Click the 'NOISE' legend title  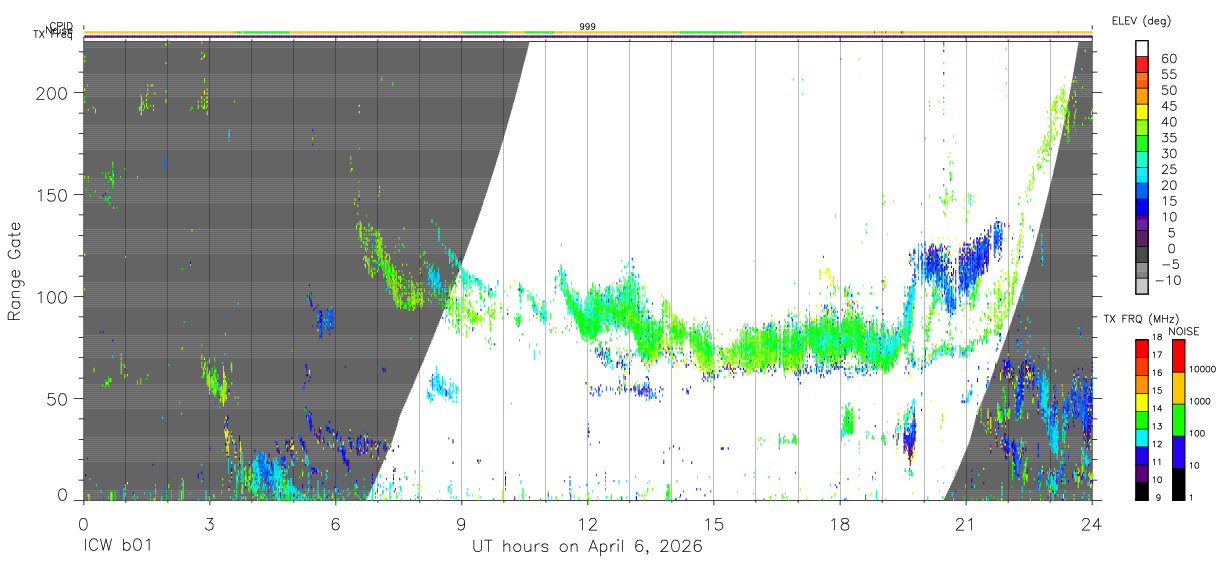click(1182, 331)
